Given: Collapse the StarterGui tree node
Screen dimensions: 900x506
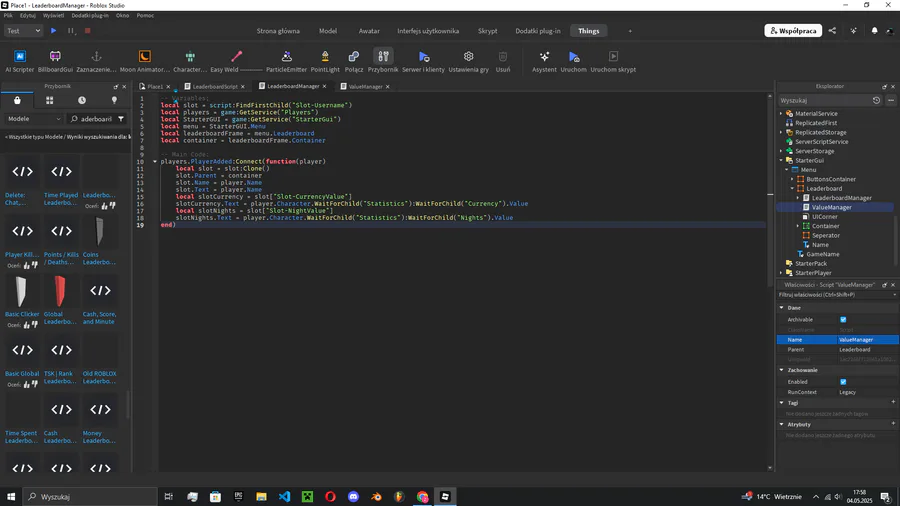Looking at the screenshot, I should [x=781, y=161].
